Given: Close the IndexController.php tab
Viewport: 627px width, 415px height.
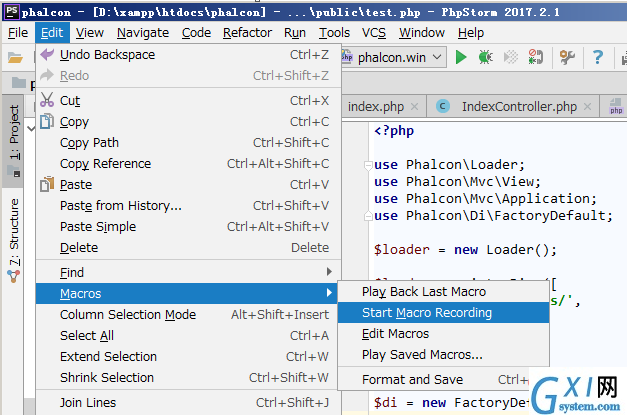Looking at the screenshot, I should pyautogui.click(x=587, y=107).
